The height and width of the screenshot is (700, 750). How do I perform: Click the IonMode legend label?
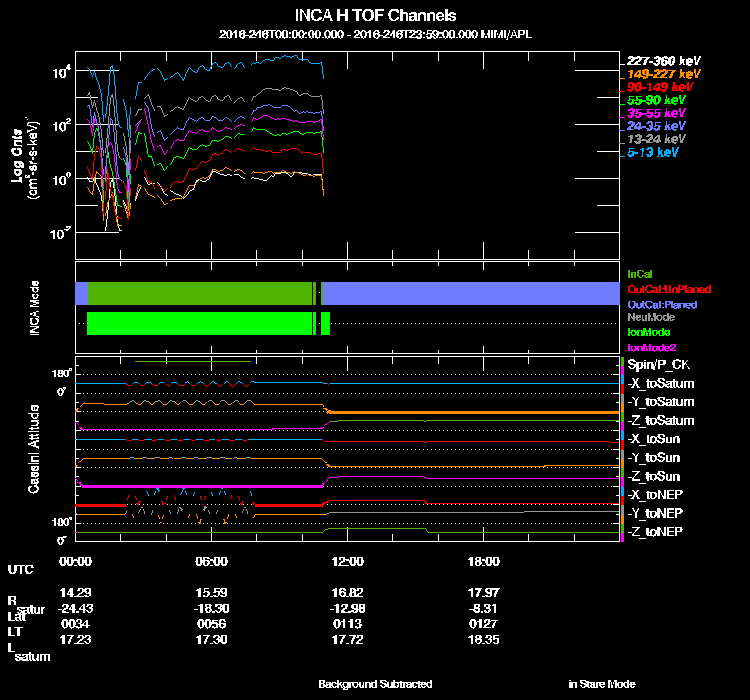coord(649,332)
